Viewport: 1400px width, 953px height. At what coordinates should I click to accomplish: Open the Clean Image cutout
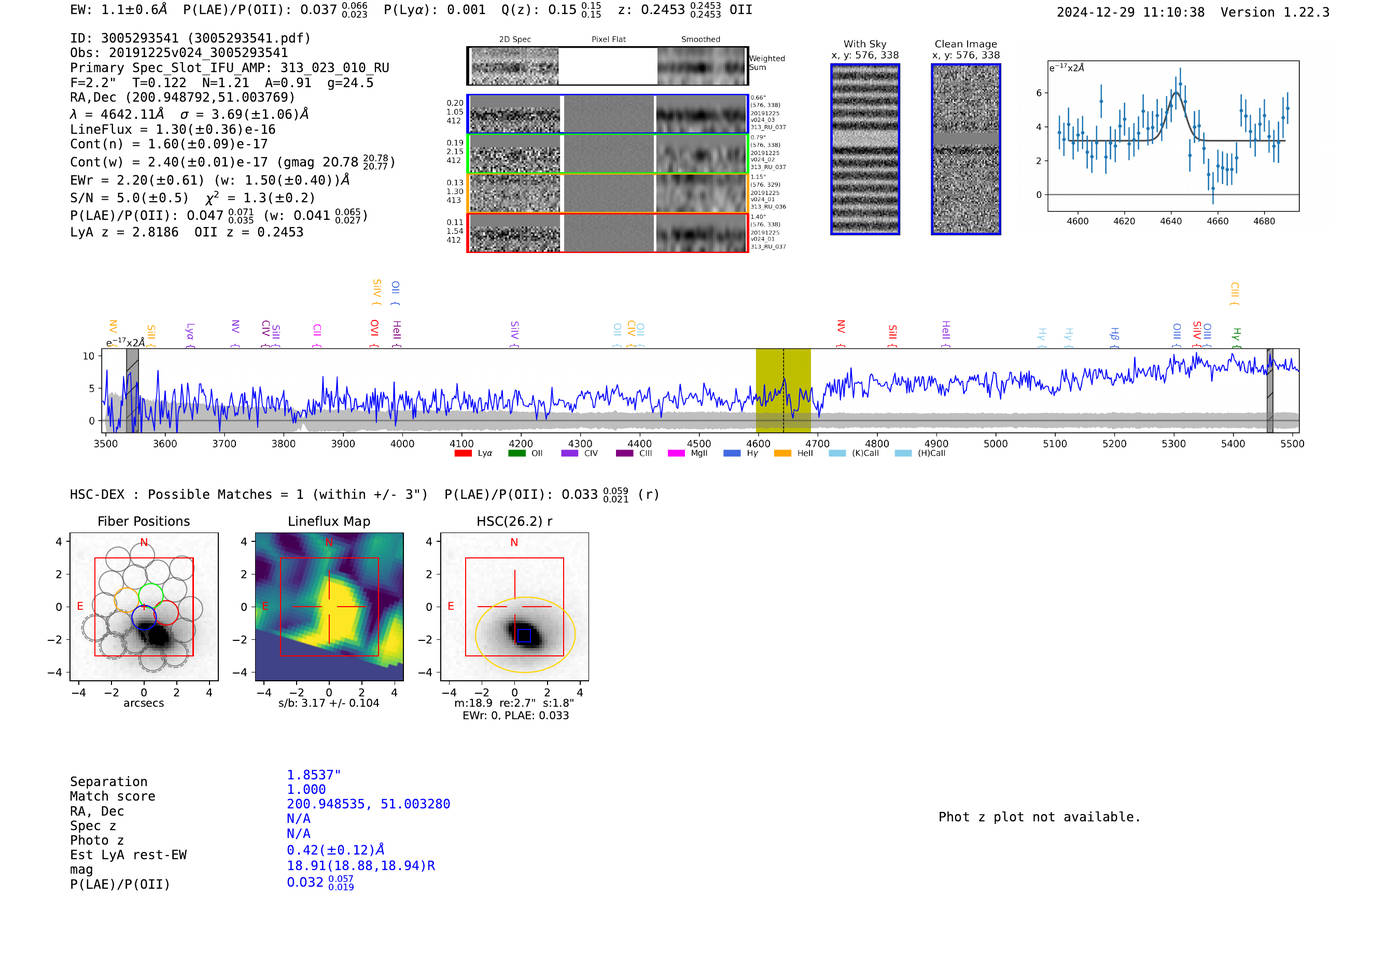click(x=965, y=150)
